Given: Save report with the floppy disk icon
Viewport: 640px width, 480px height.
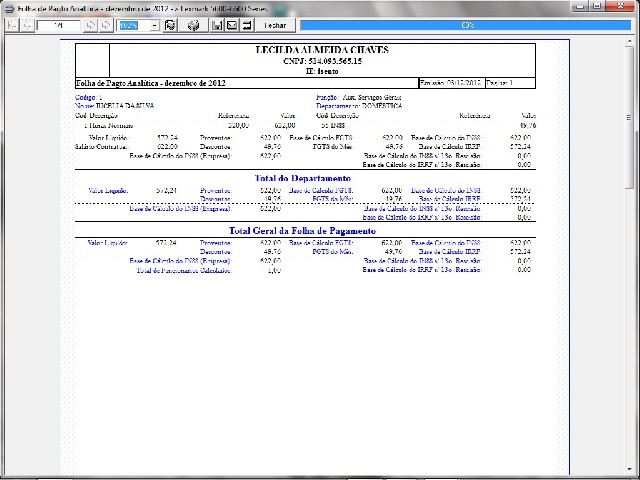Looking at the screenshot, I should (x=217, y=25).
